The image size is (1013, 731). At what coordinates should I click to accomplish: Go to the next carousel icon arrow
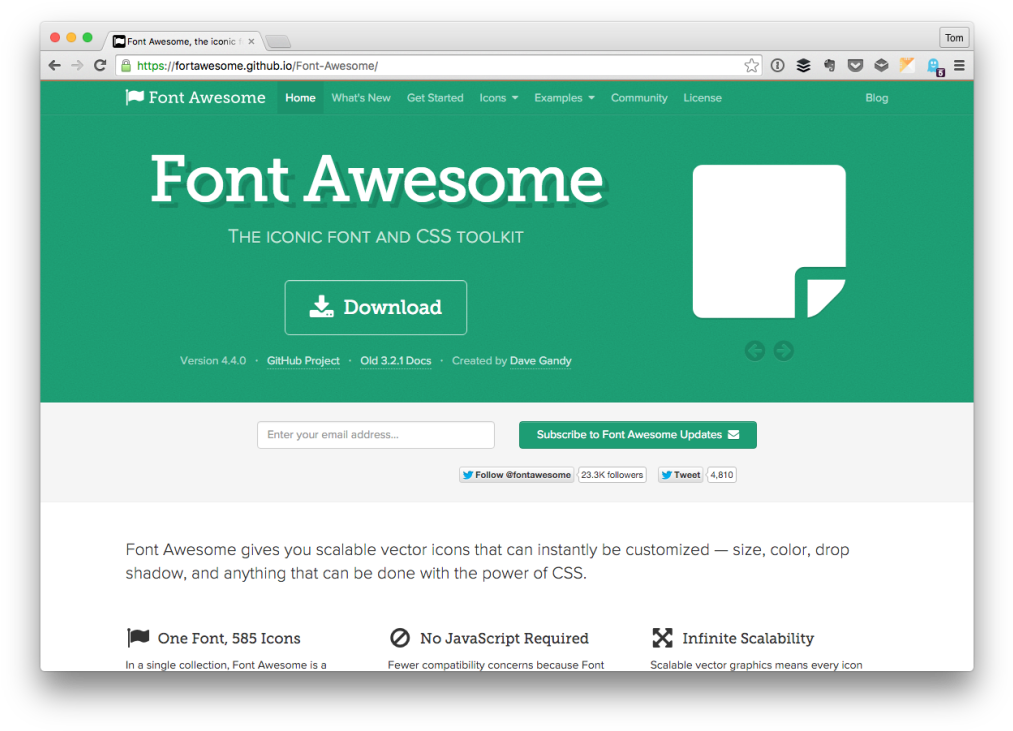[784, 350]
